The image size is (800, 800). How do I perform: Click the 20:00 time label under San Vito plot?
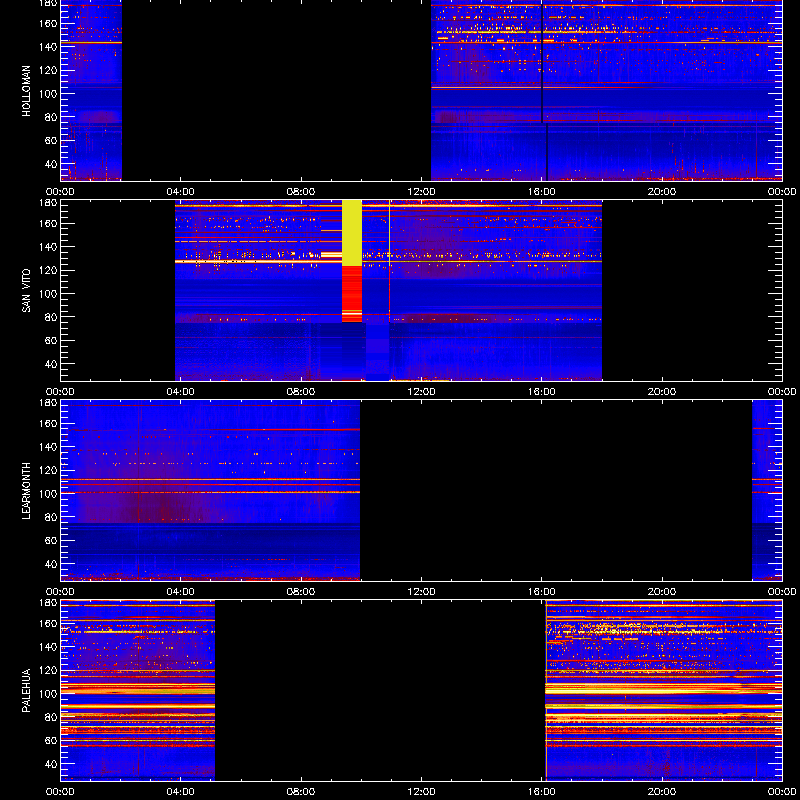(662, 392)
